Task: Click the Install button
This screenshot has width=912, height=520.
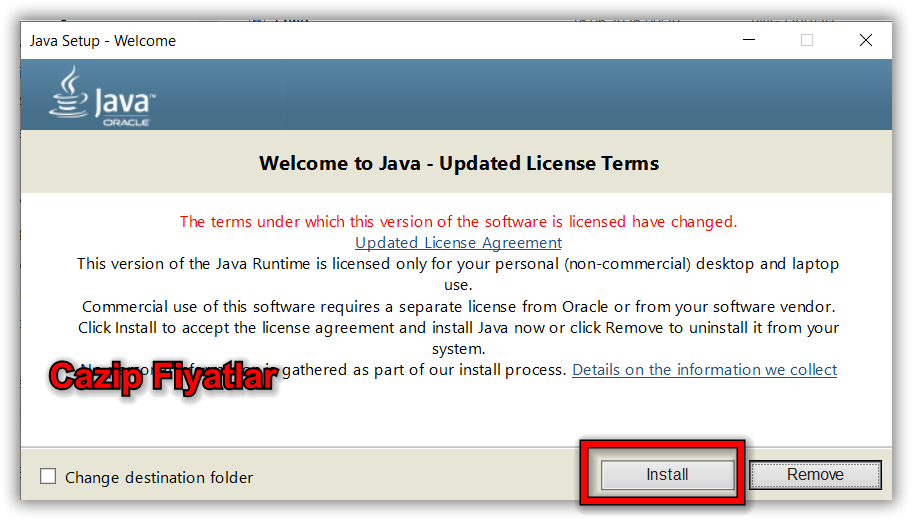Action: click(x=667, y=475)
